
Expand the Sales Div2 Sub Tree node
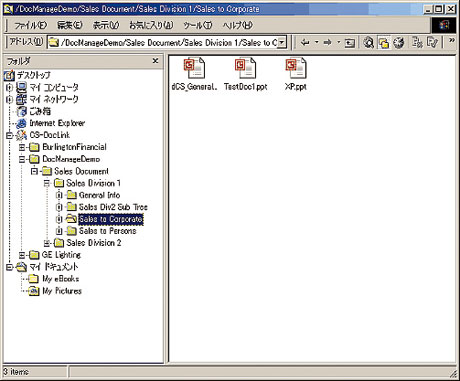(59, 207)
